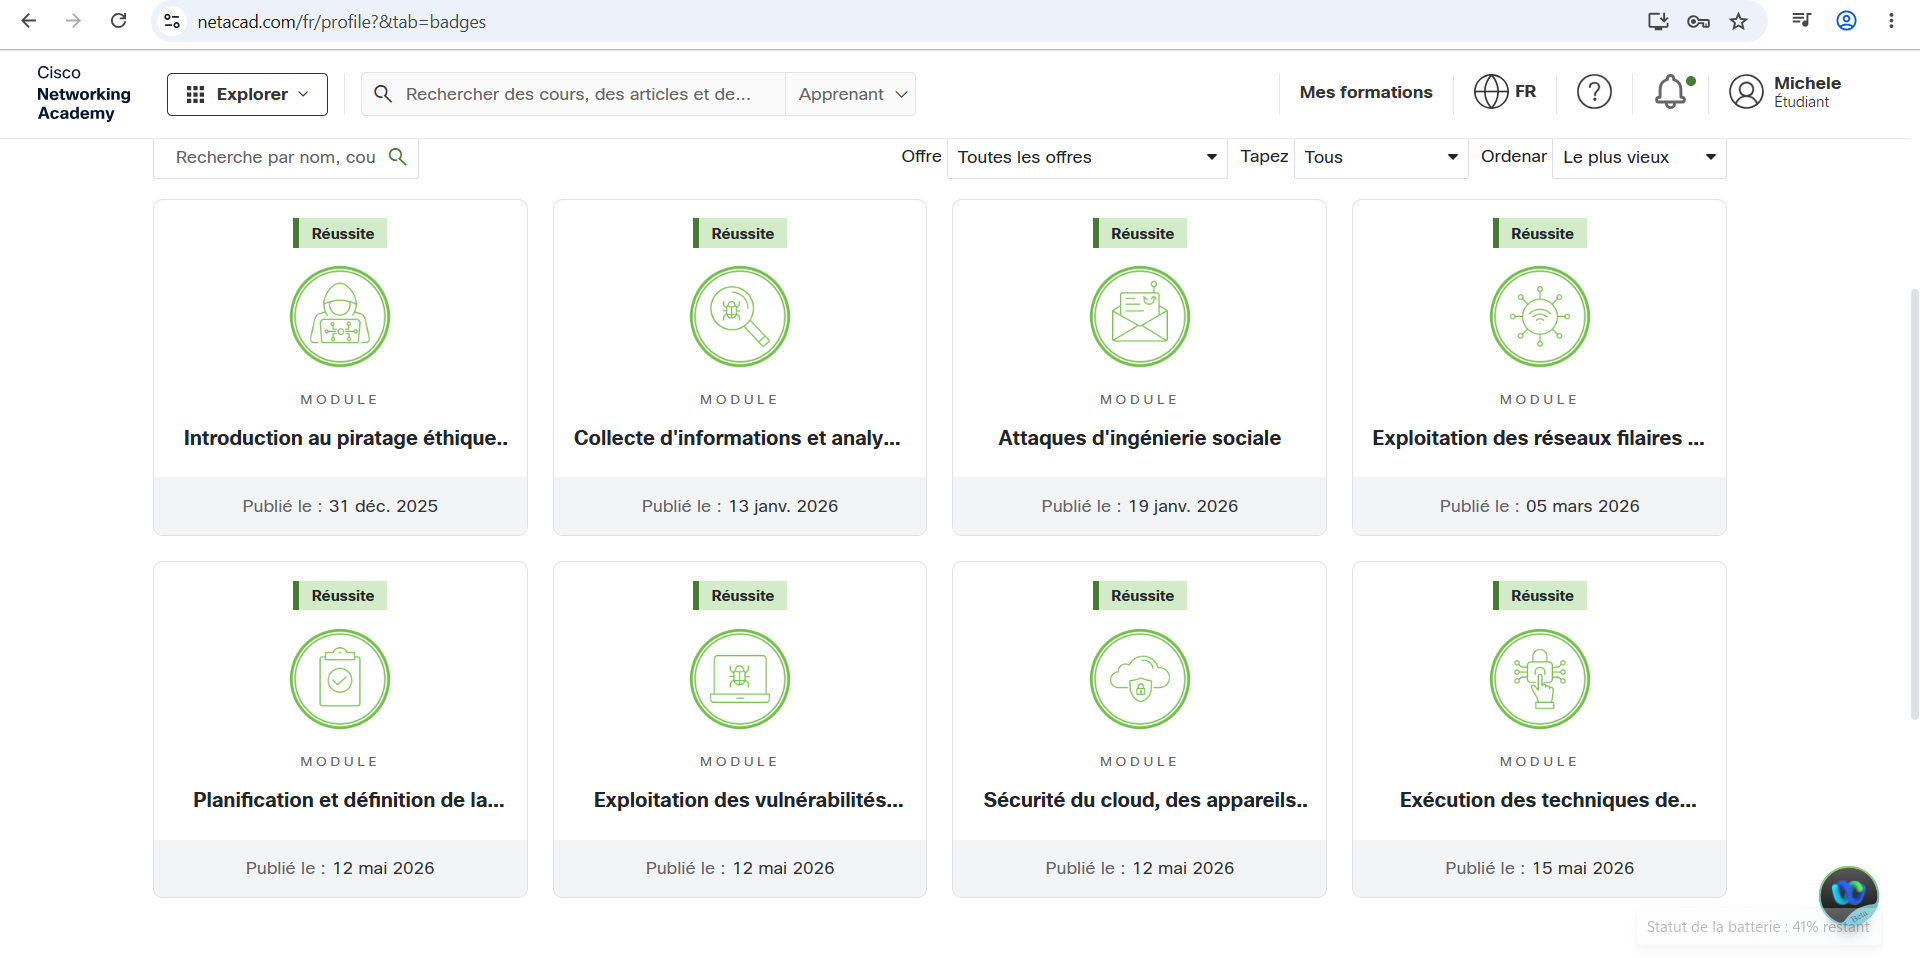Open Chrome three-dot menu

[x=1891, y=21]
